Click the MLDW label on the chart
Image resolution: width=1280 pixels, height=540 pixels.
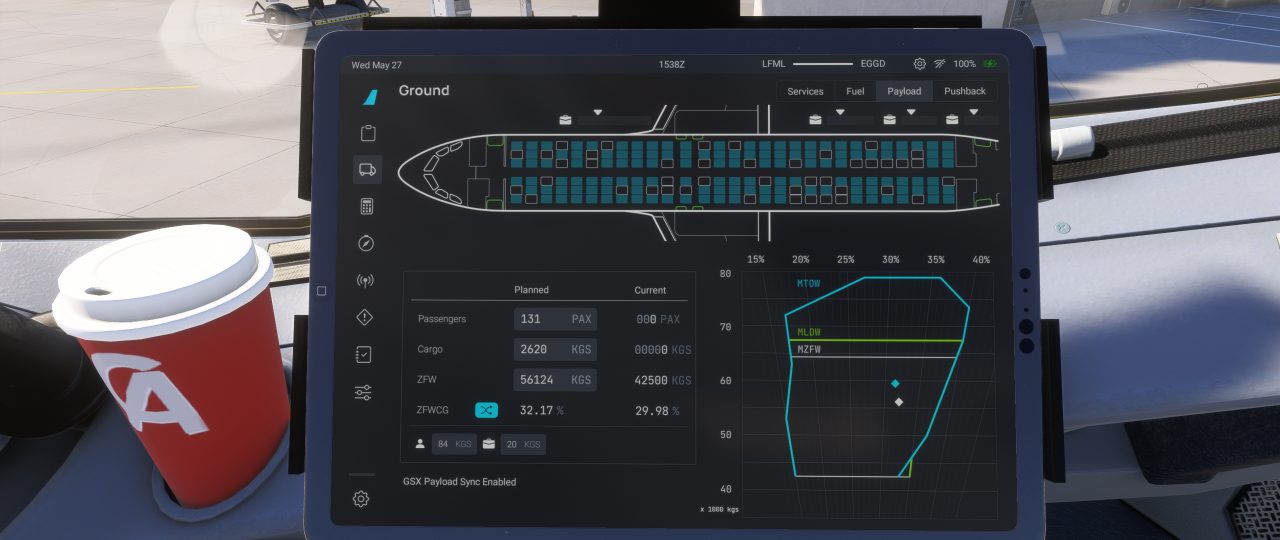point(808,332)
